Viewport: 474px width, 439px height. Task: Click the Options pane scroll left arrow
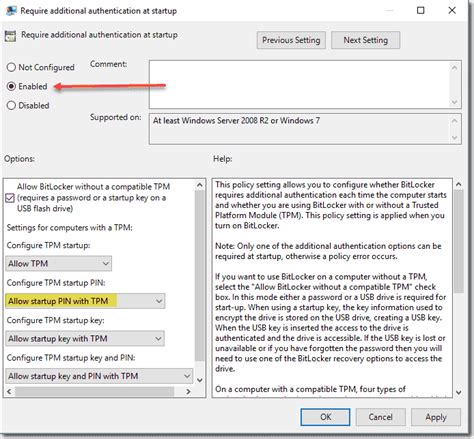point(9,391)
